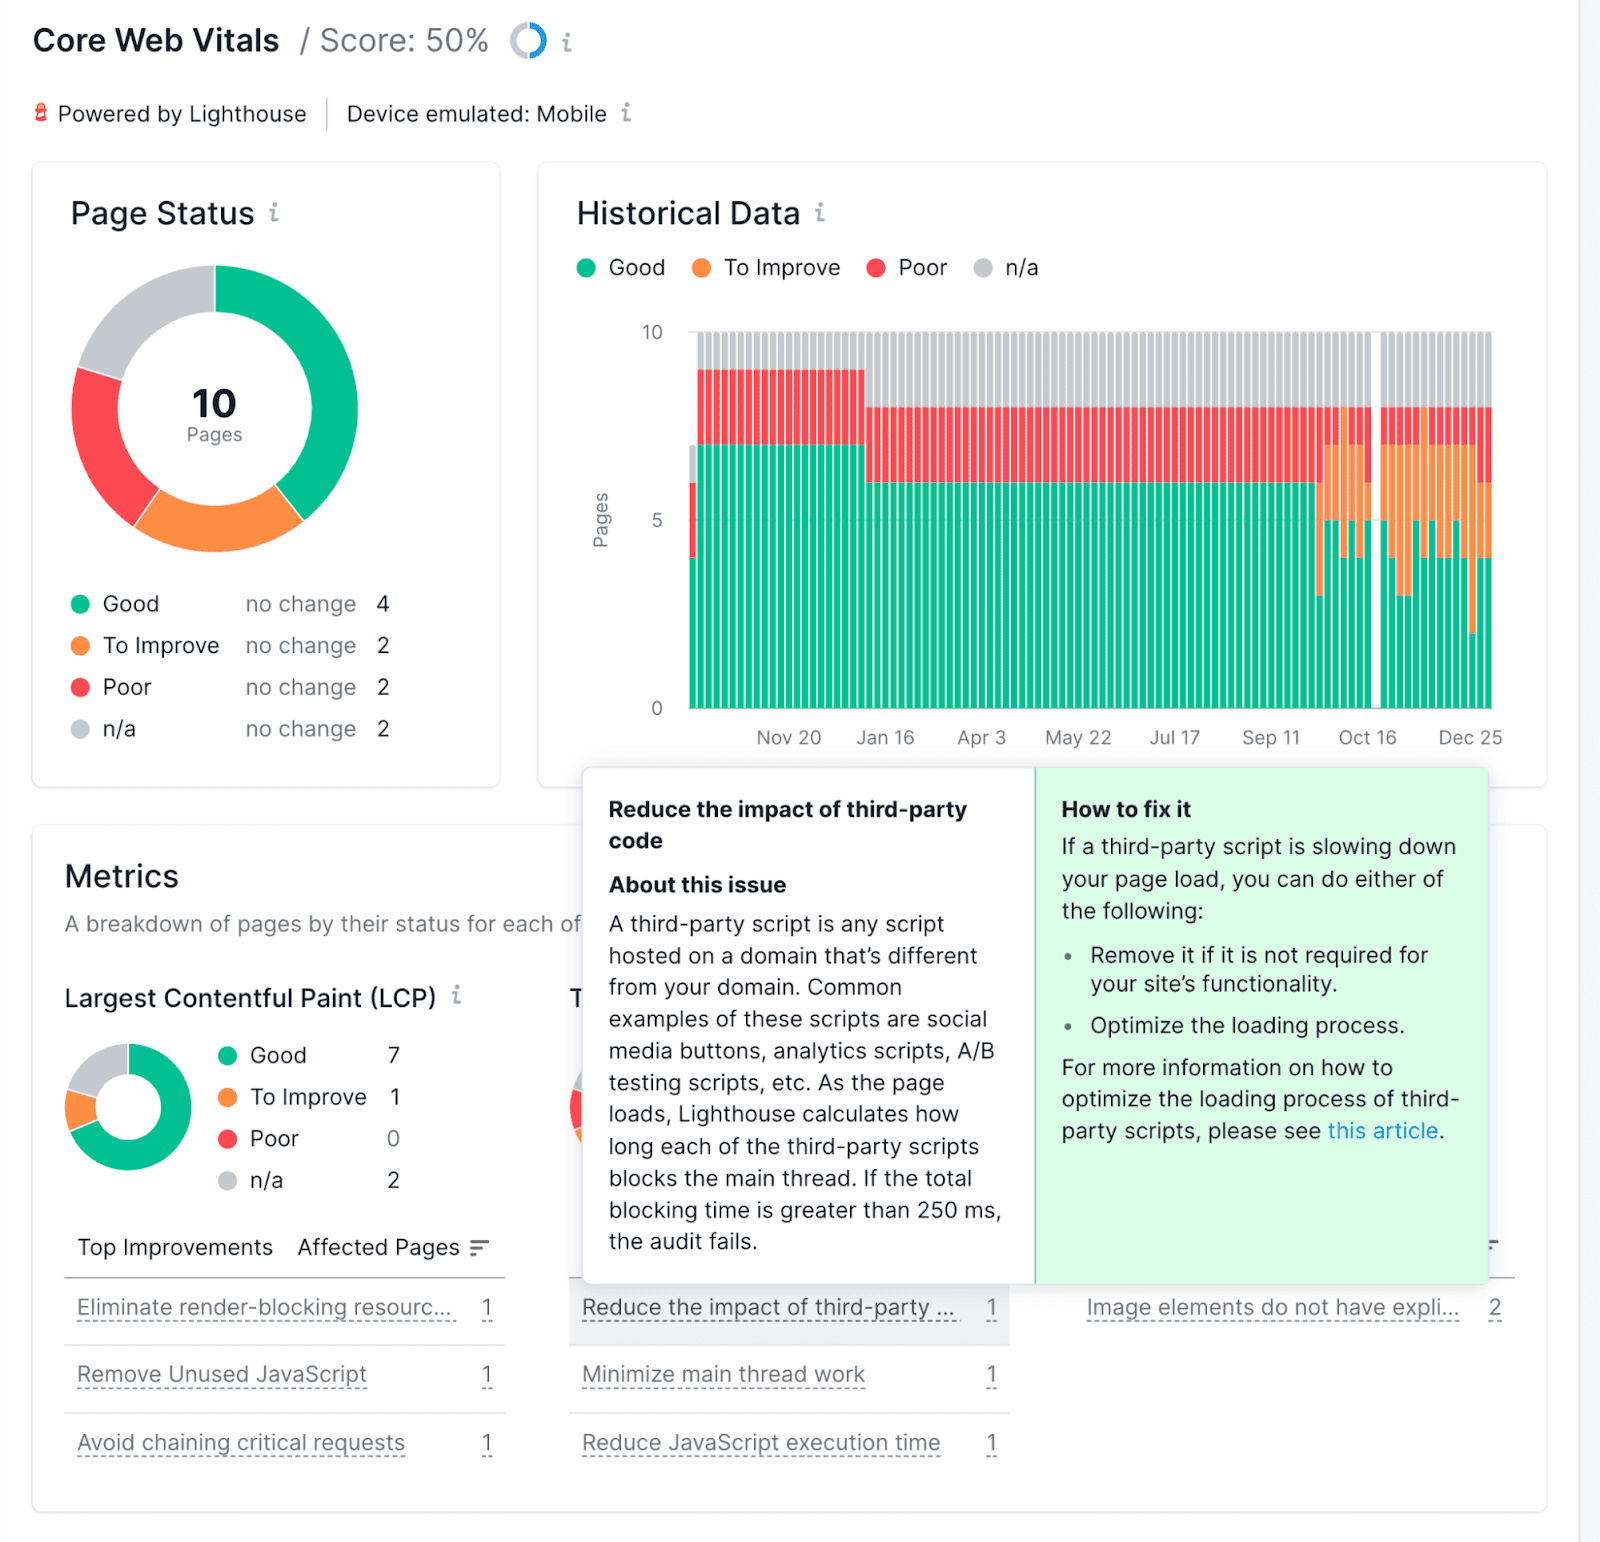Toggle the Good series in the Historical Data legend
This screenshot has height=1542, width=1600.
[620, 267]
